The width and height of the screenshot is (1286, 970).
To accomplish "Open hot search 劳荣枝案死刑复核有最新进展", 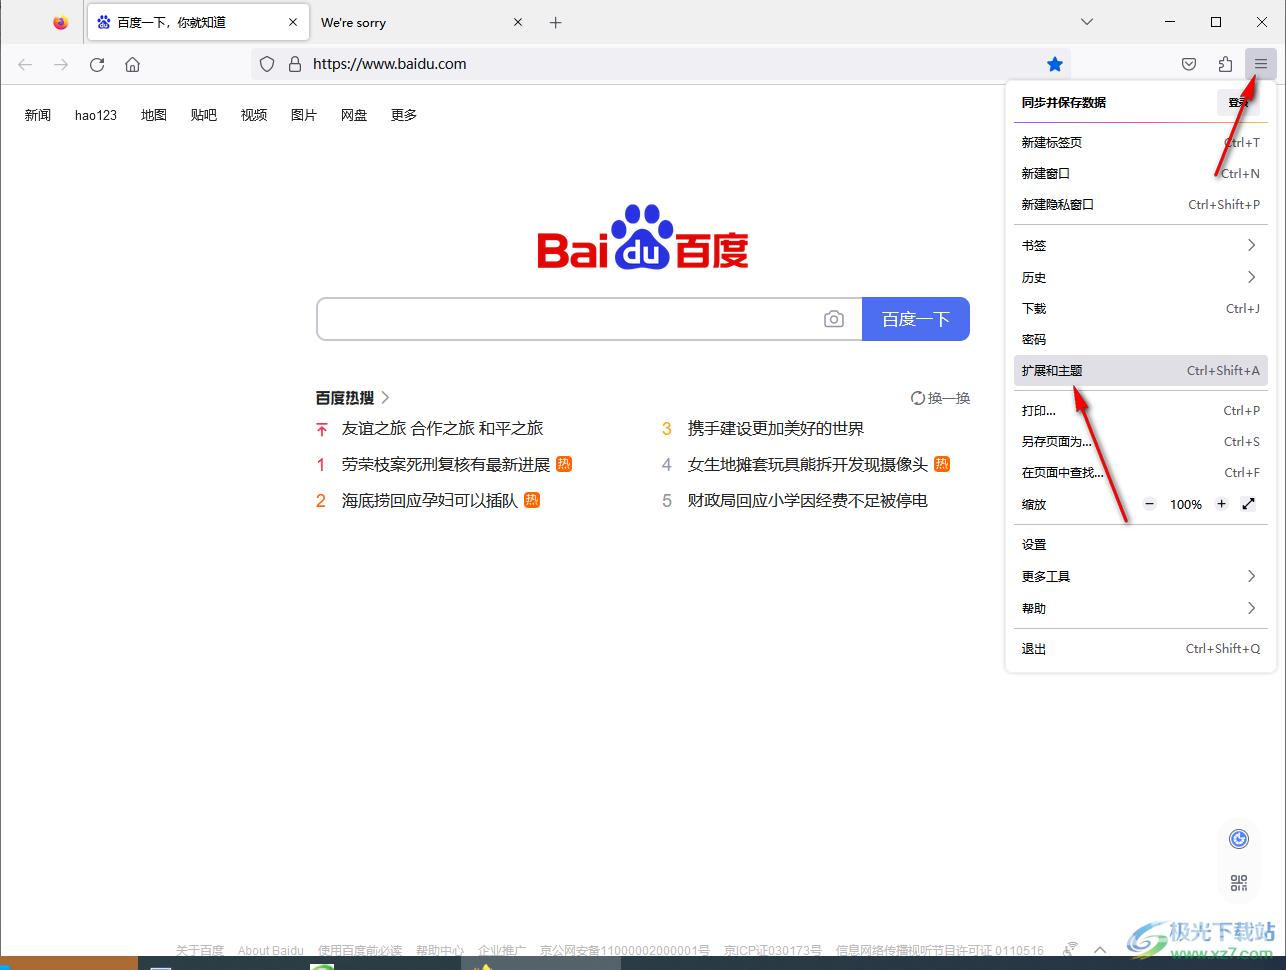I will 446,464.
